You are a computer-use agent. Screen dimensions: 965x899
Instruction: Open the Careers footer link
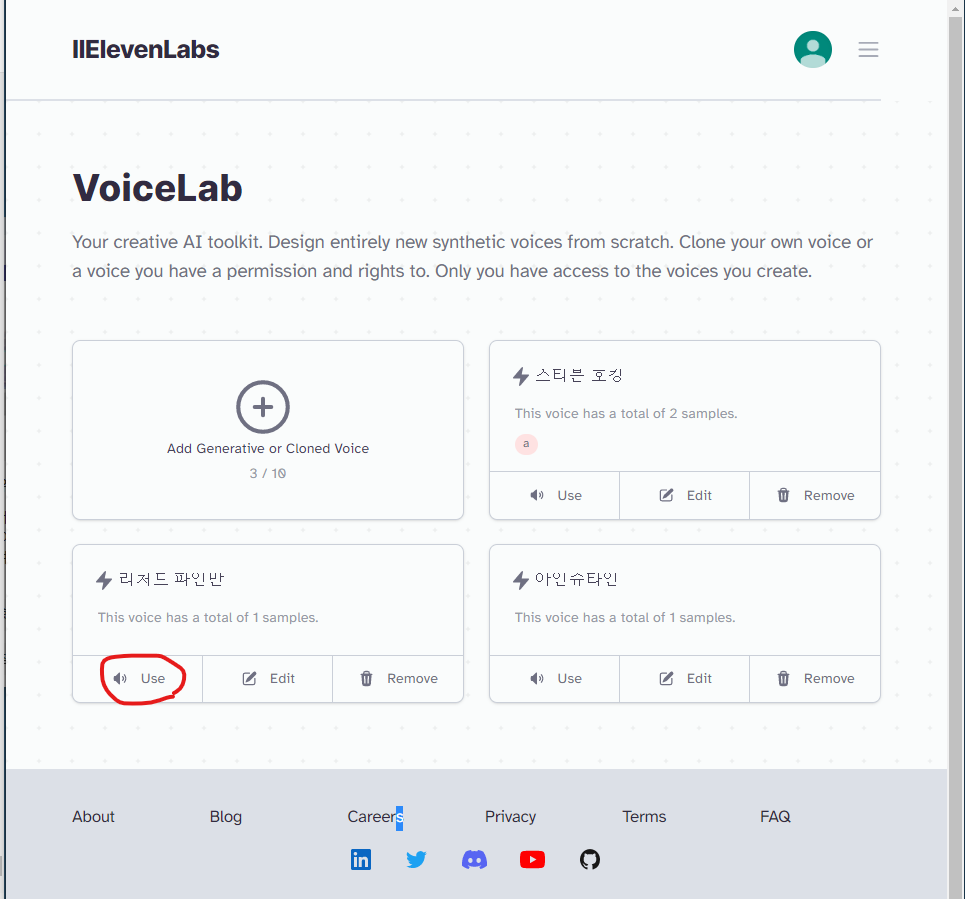click(x=375, y=817)
